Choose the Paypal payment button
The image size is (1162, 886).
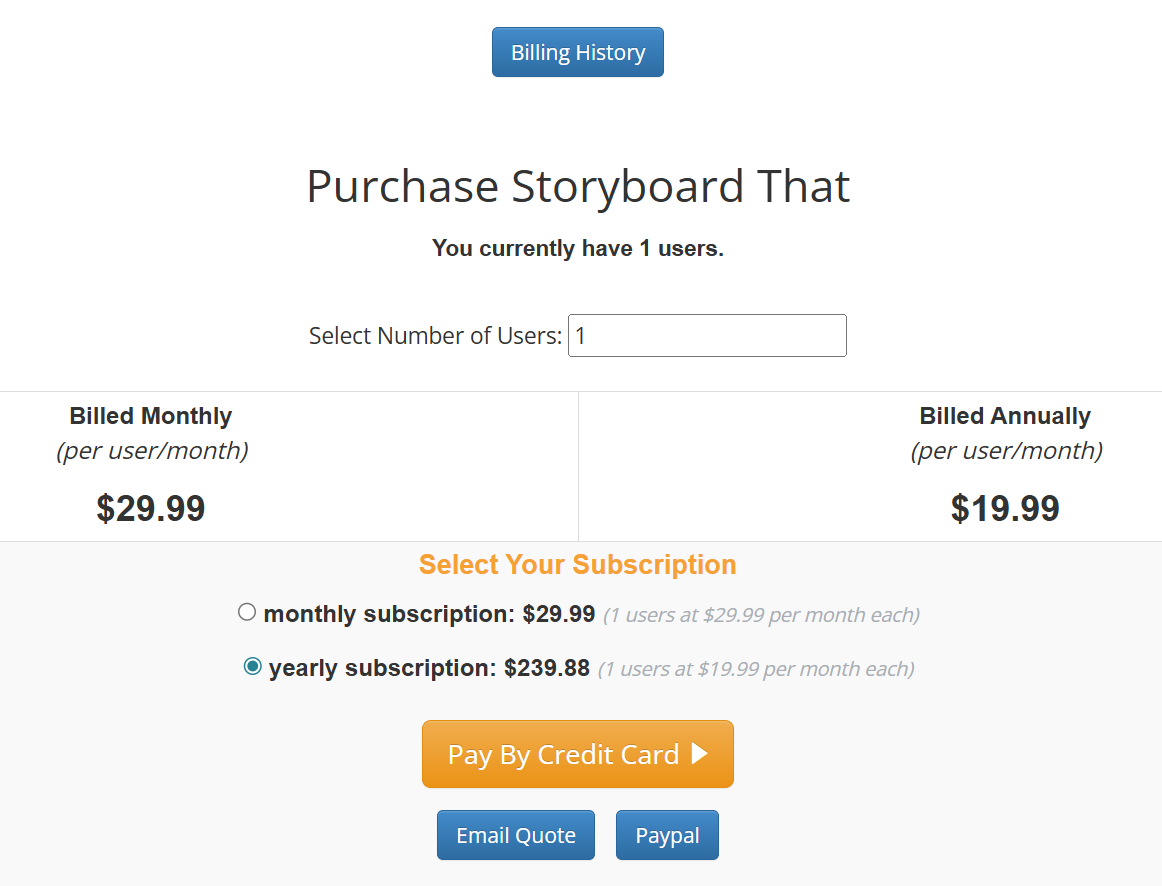[x=667, y=835]
